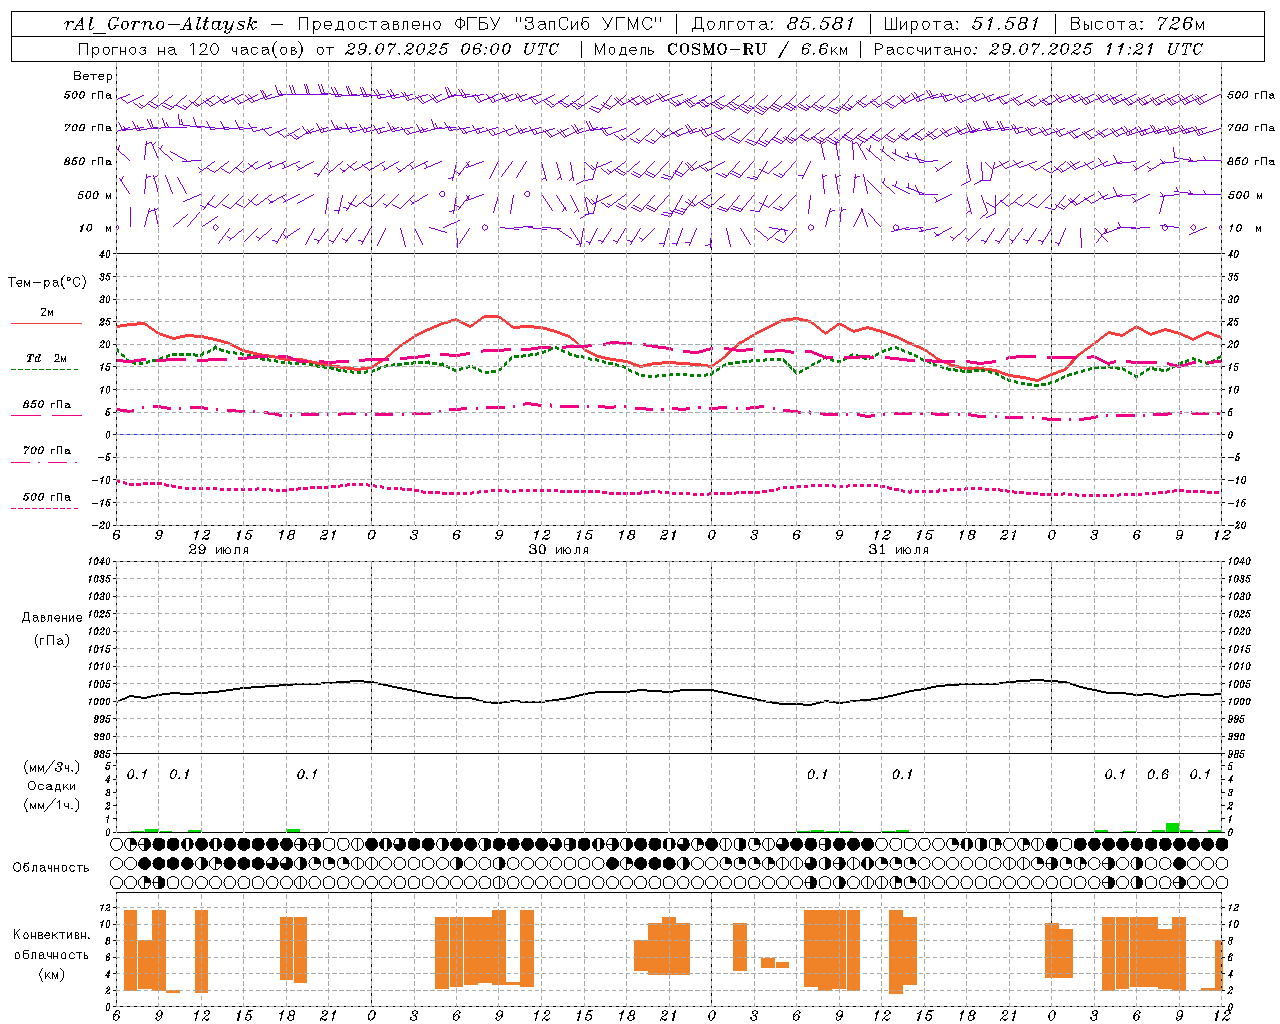
Task: Click the 31 июля date label
Action: (x=899, y=550)
